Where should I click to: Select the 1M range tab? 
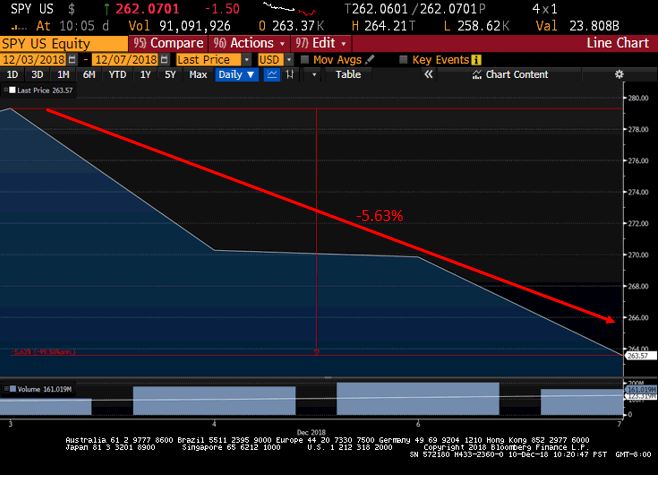[x=63, y=75]
